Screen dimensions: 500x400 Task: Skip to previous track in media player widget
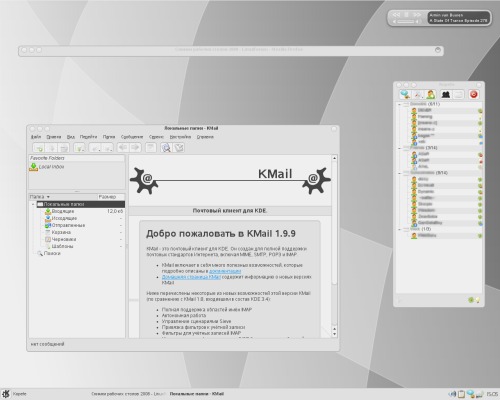[396, 15]
